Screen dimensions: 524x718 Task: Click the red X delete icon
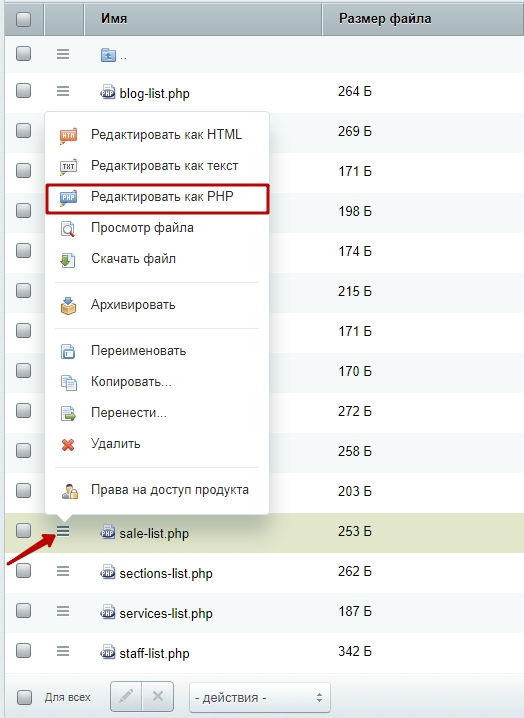[68, 444]
